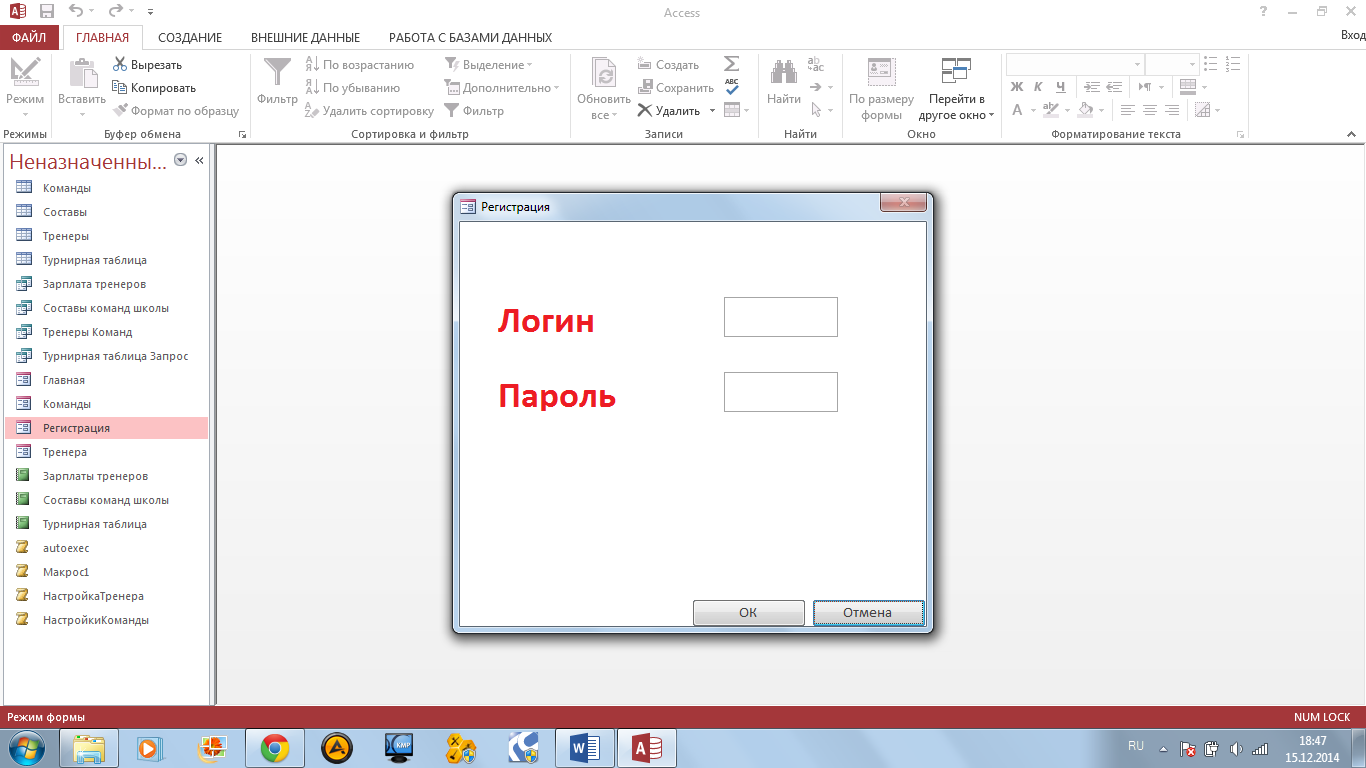Image resolution: width=1366 pixels, height=768 pixels.
Task: Click По размеру формы icon
Action: click(881, 72)
